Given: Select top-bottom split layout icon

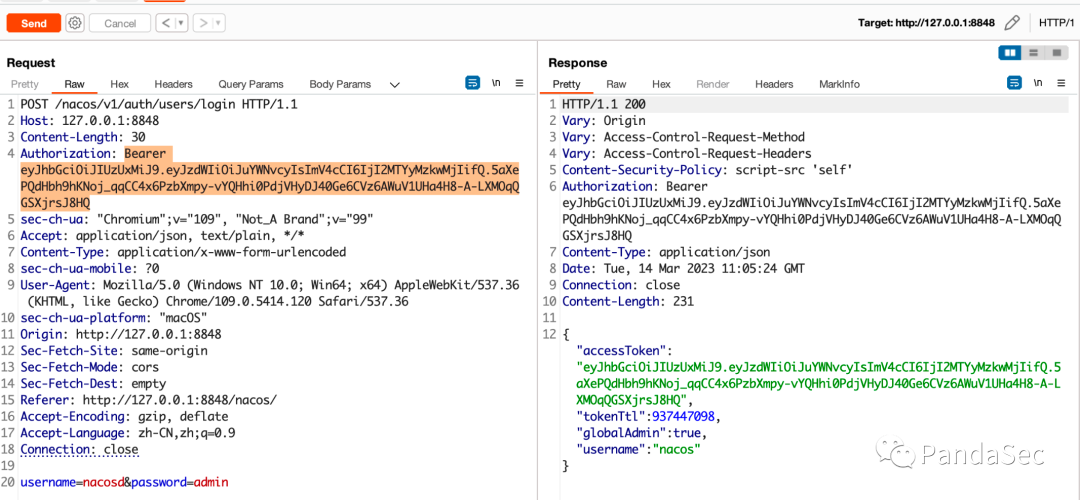Looking at the screenshot, I should click(x=1032, y=52).
